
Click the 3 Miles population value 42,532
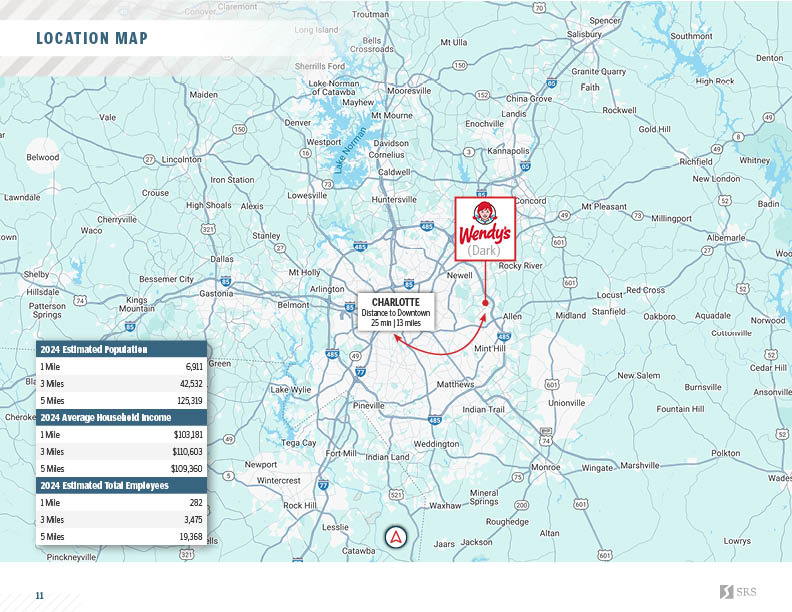click(191, 384)
